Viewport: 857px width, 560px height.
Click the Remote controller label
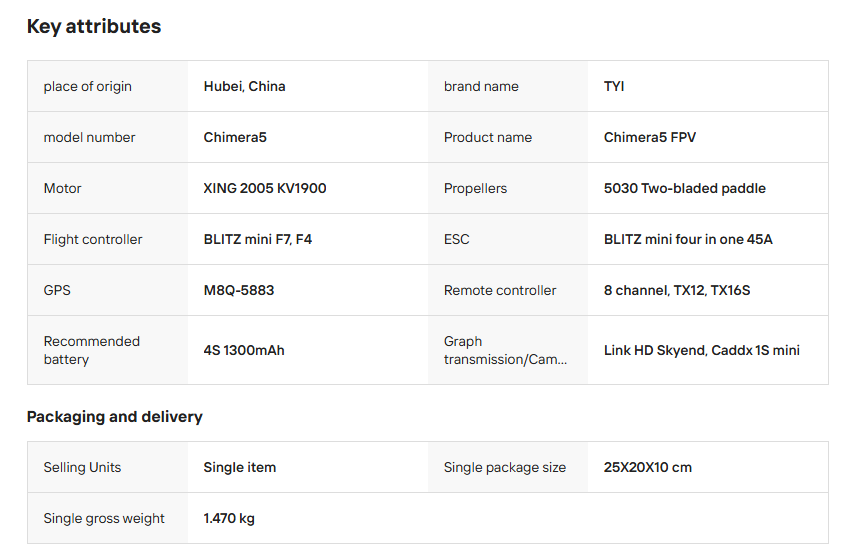(500, 291)
